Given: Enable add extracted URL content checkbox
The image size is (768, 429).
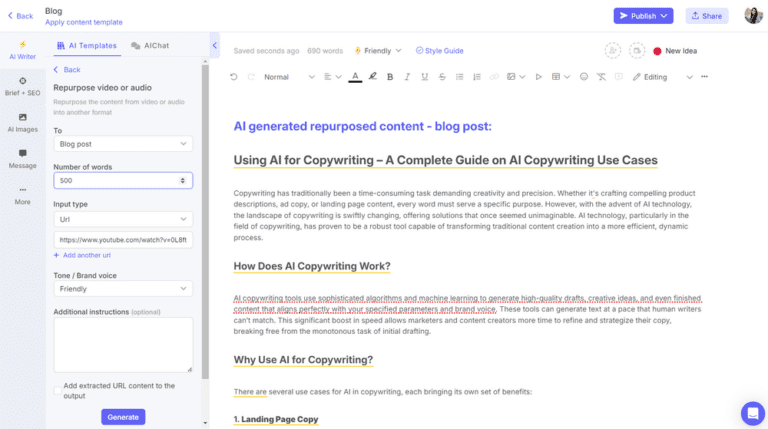Looking at the screenshot, I should [x=57, y=391].
